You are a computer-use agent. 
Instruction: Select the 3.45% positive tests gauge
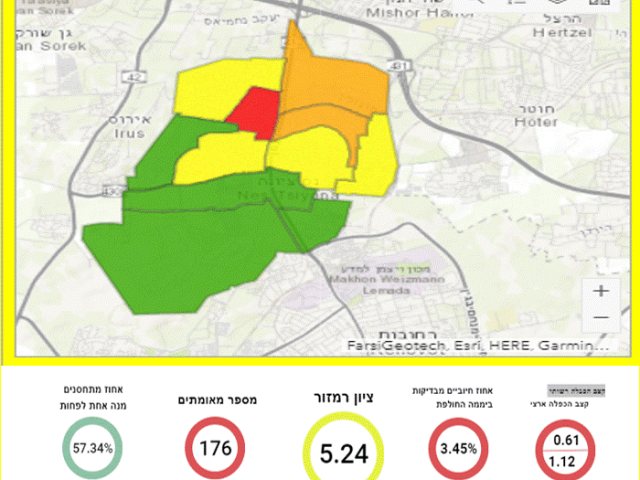[458, 449]
